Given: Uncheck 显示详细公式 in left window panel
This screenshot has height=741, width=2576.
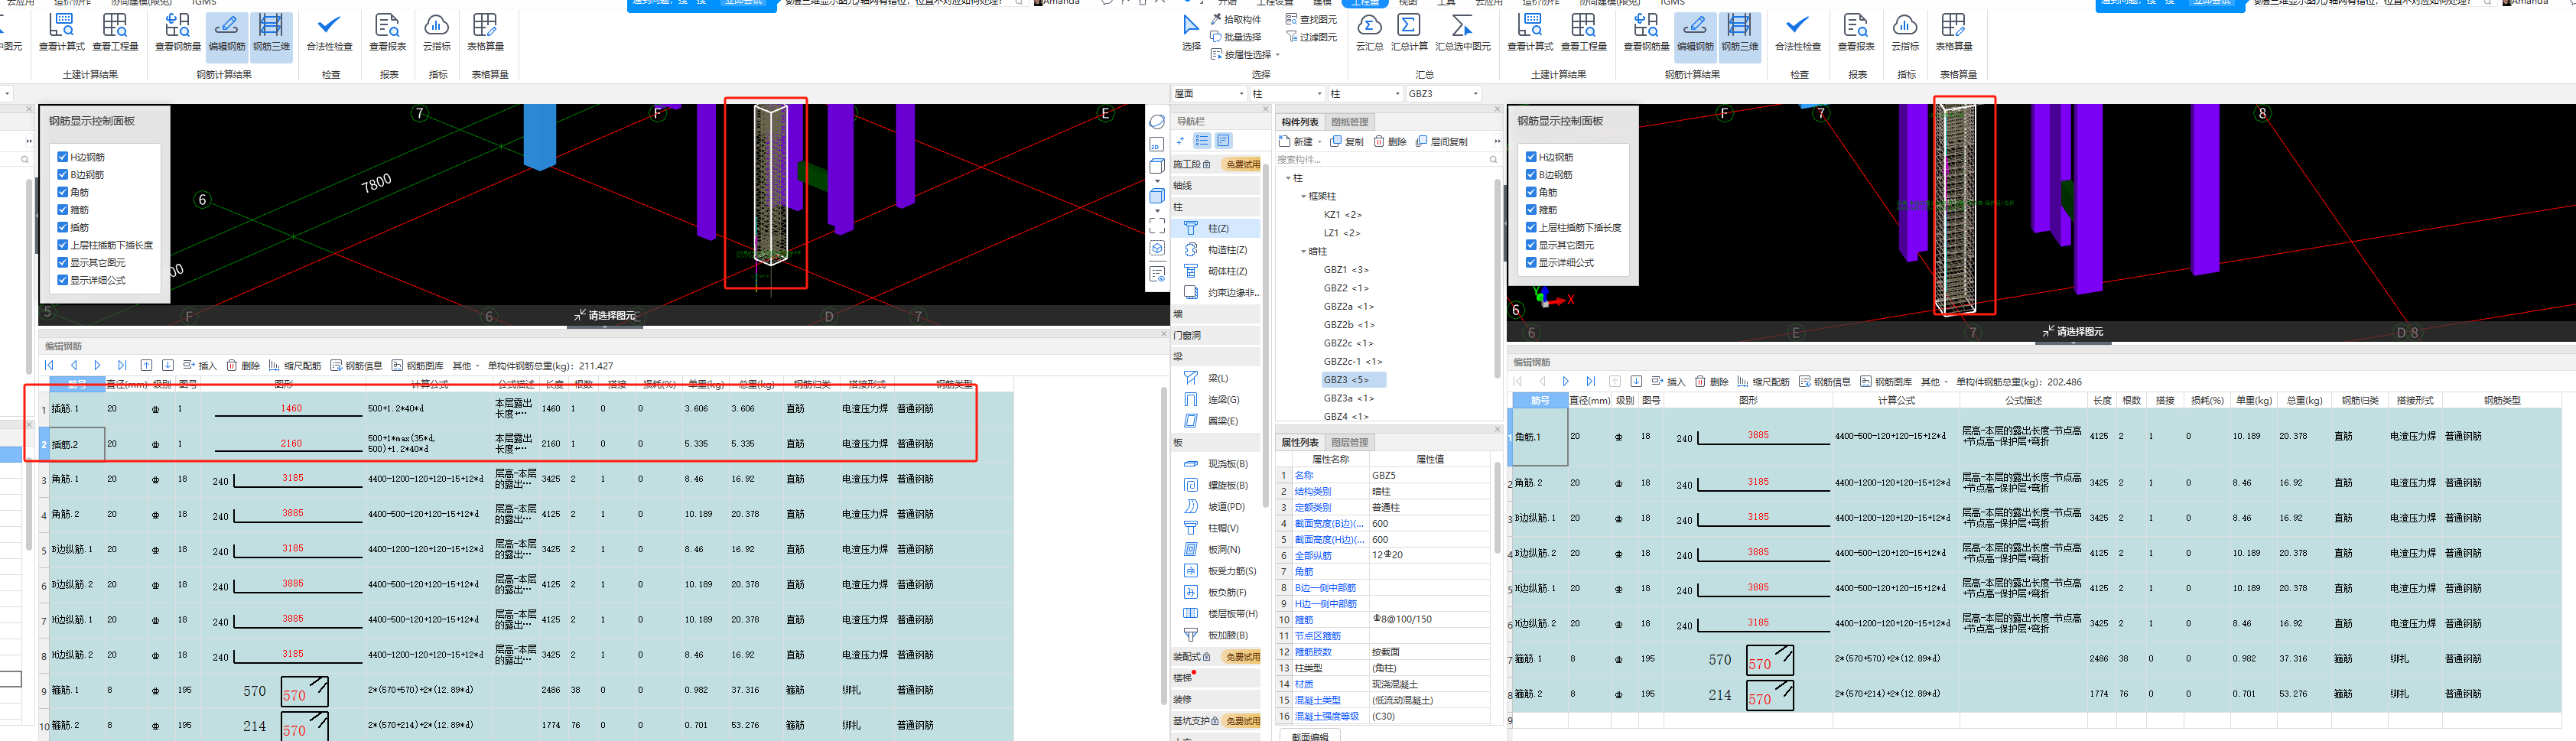Looking at the screenshot, I should coord(62,281).
